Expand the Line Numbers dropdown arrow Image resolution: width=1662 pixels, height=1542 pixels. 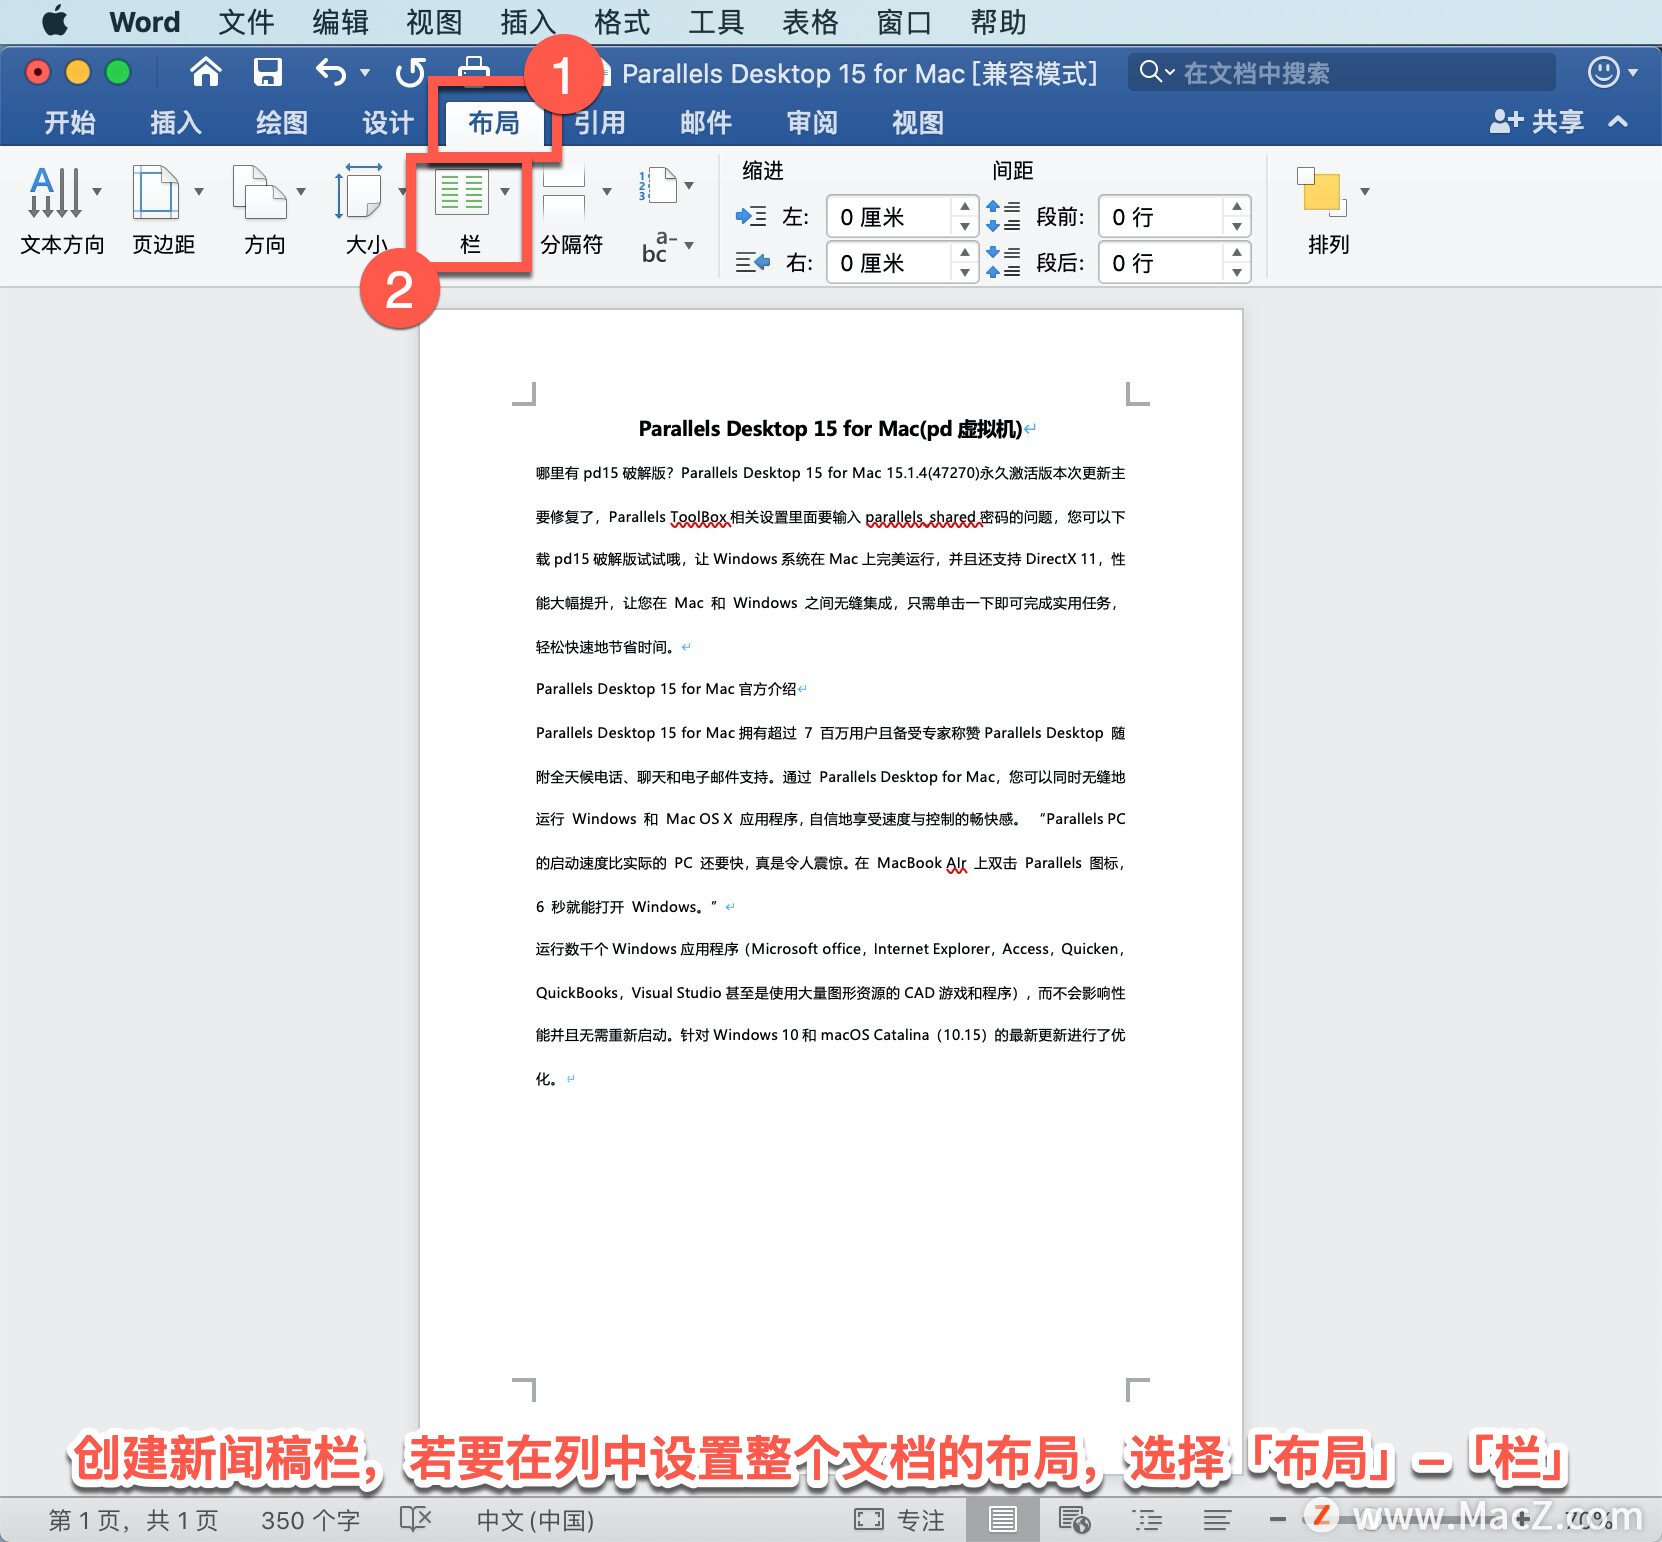click(x=689, y=186)
